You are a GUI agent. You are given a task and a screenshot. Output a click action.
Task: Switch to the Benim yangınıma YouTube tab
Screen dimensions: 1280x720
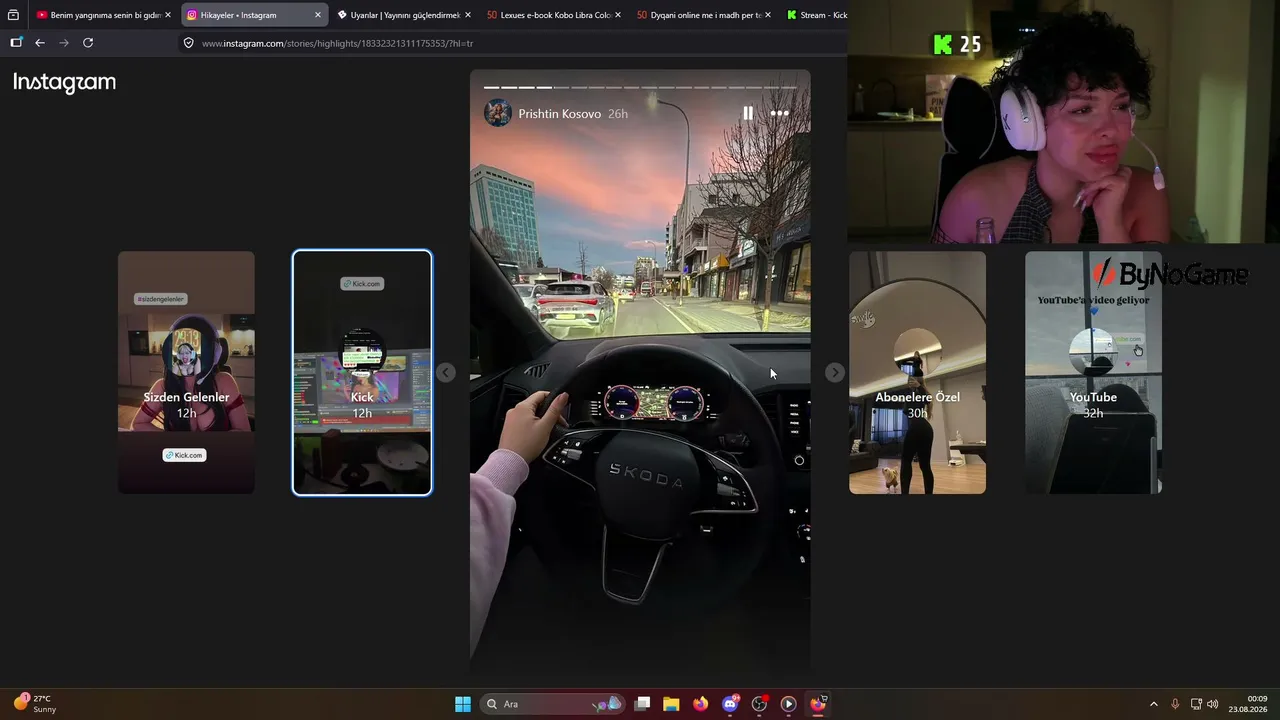tap(104, 15)
